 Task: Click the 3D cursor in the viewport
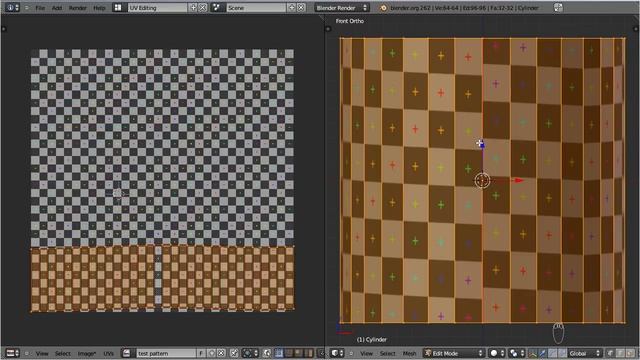(x=482, y=180)
